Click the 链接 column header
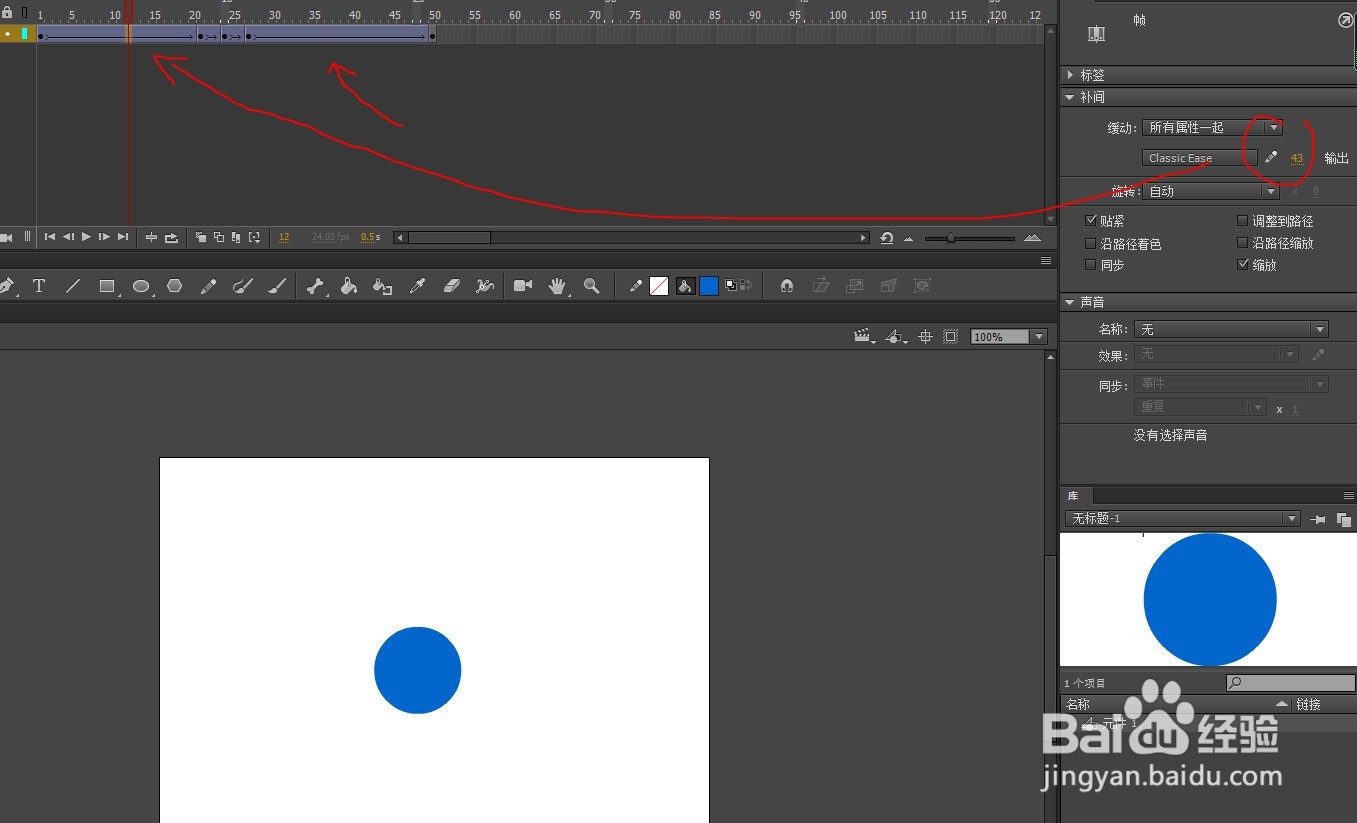Screen dimensions: 1357x823 pyautogui.click(x=1309, y=704)
